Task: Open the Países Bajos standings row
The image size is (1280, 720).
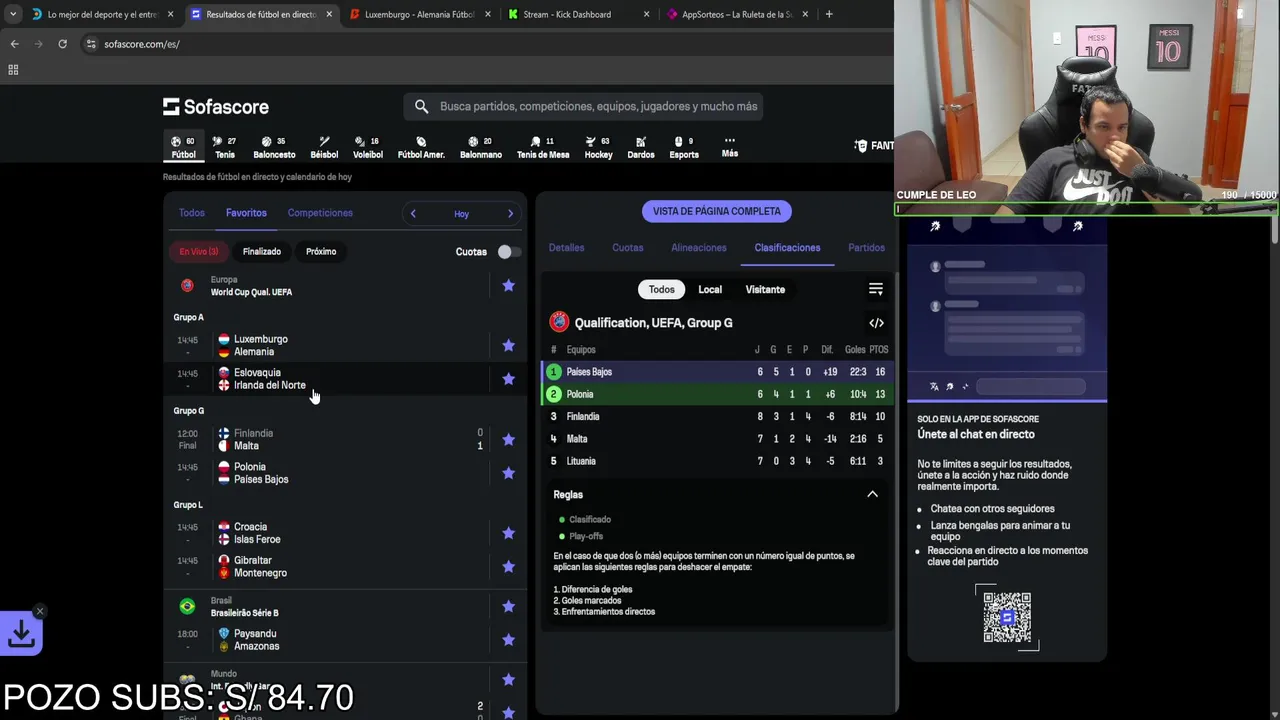Action: [x=716, y=372]
